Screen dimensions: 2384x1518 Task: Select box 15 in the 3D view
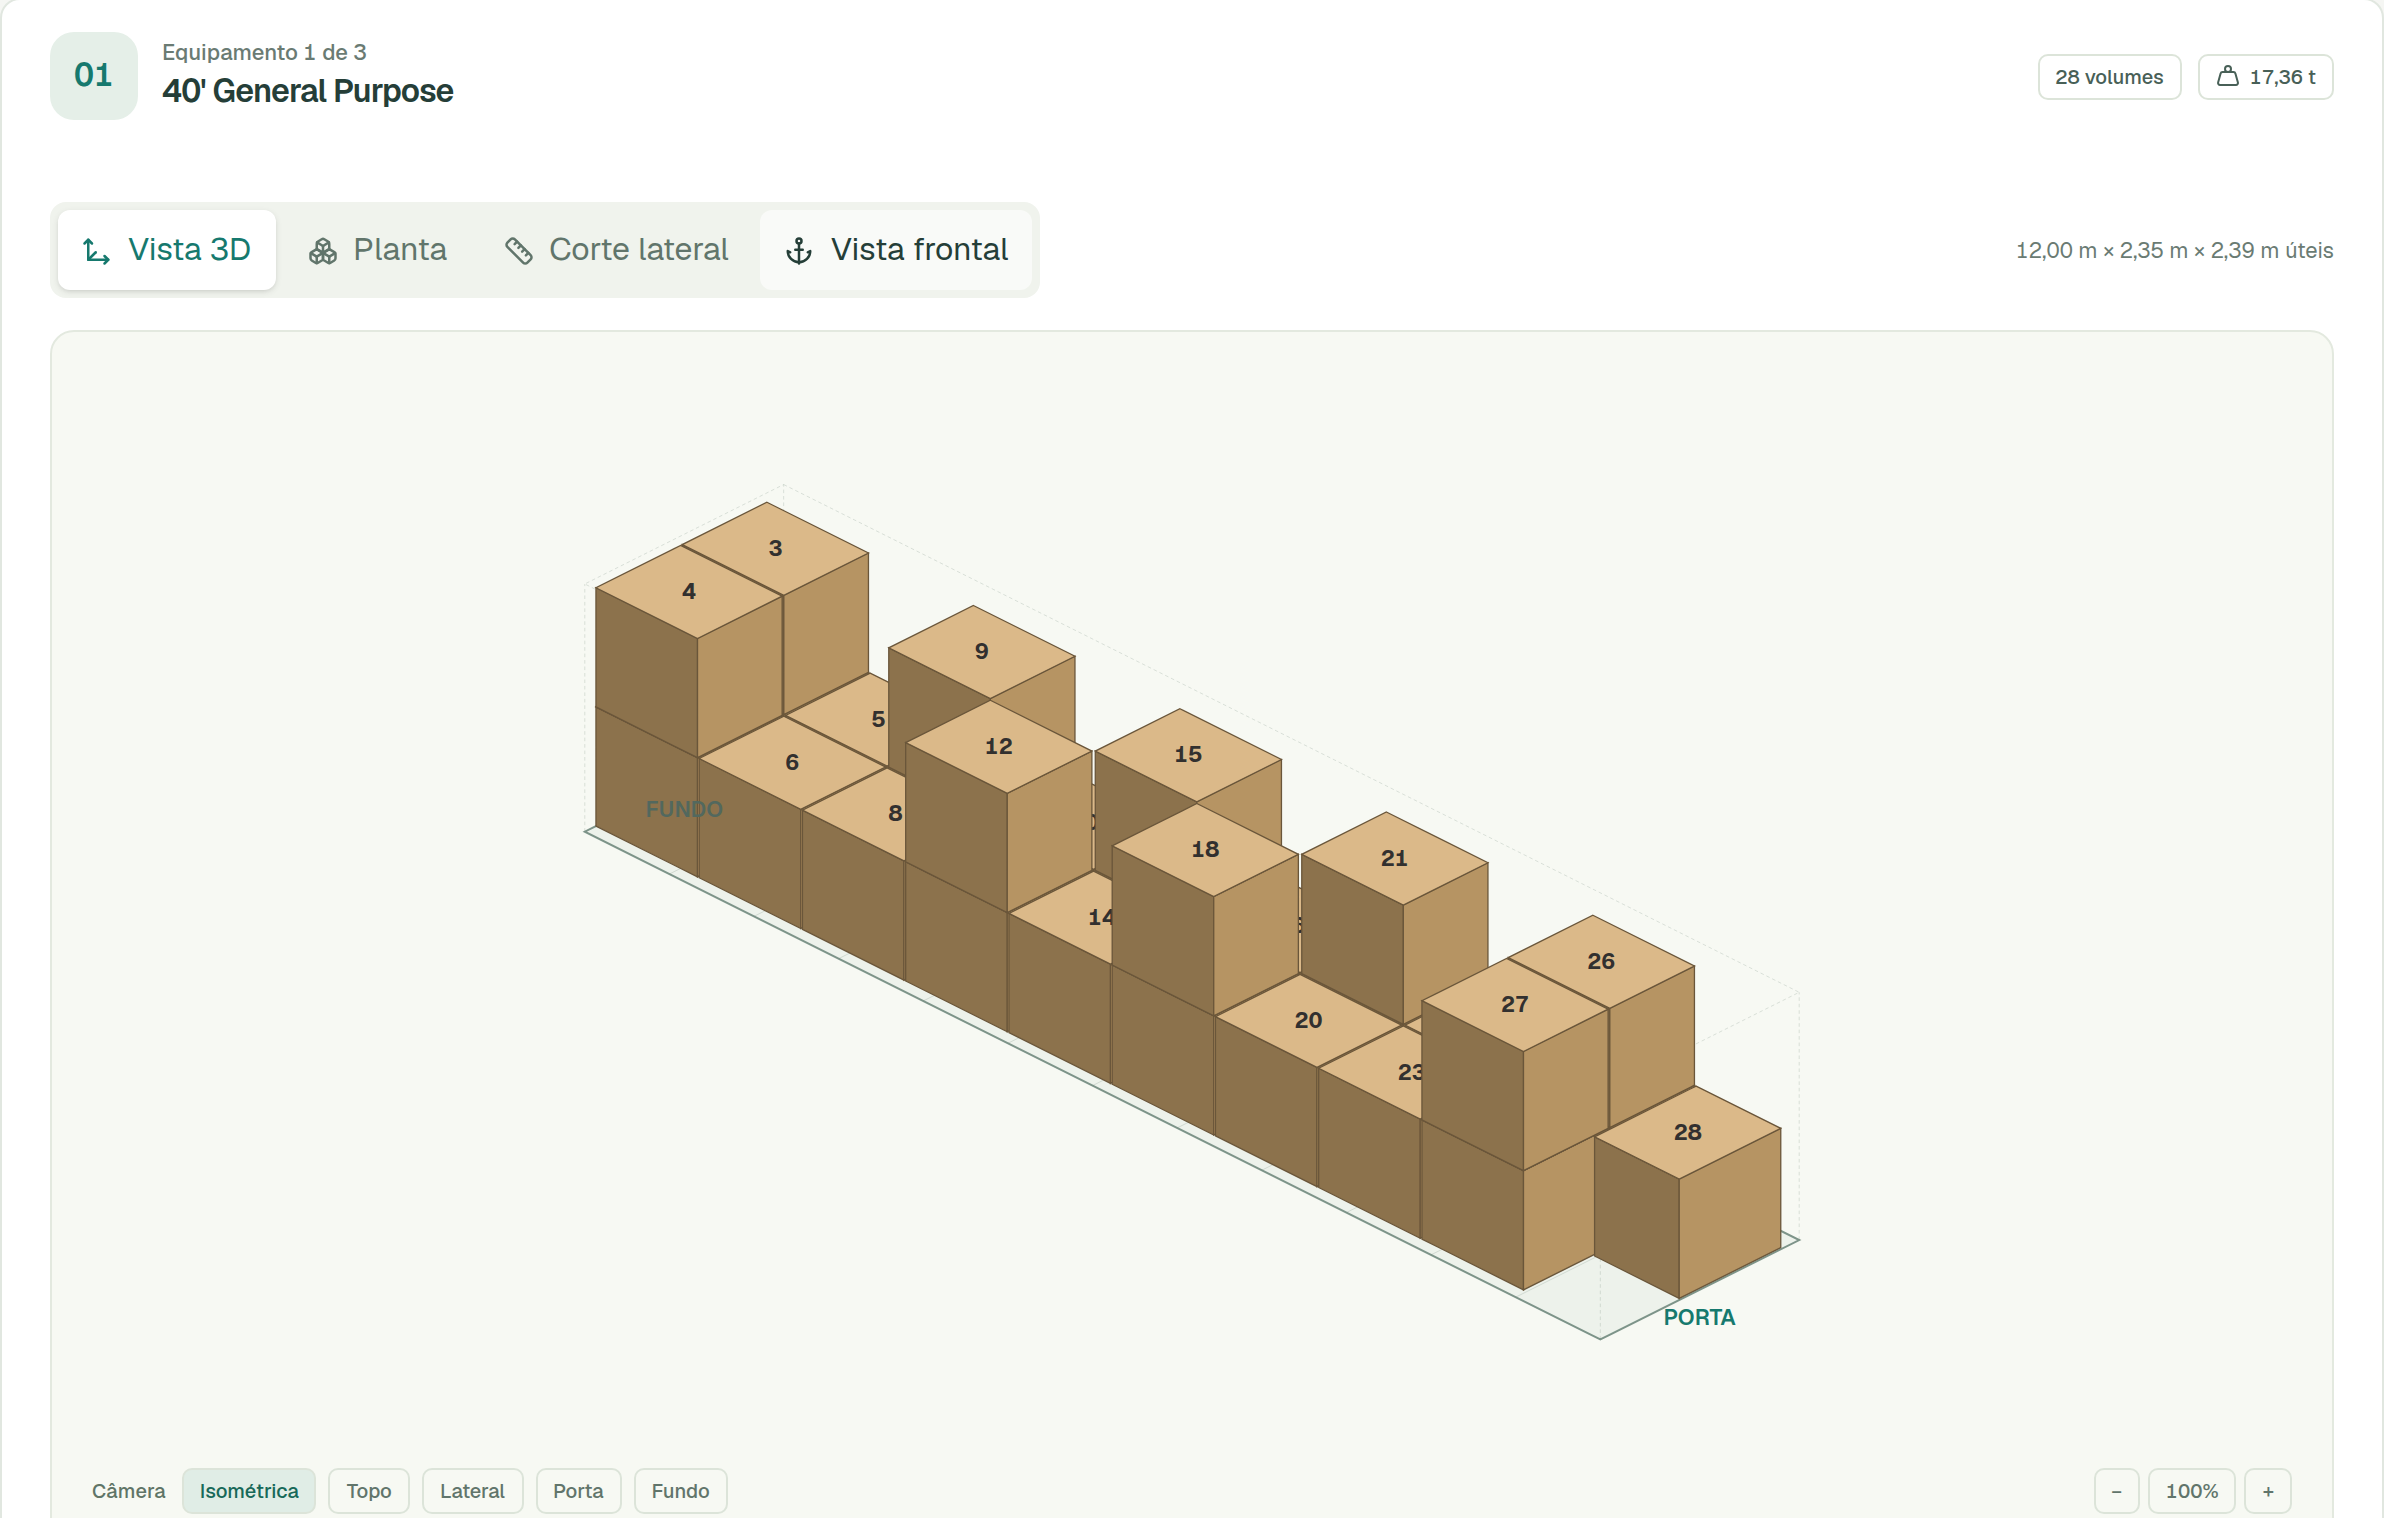[x=1188, y=754]
